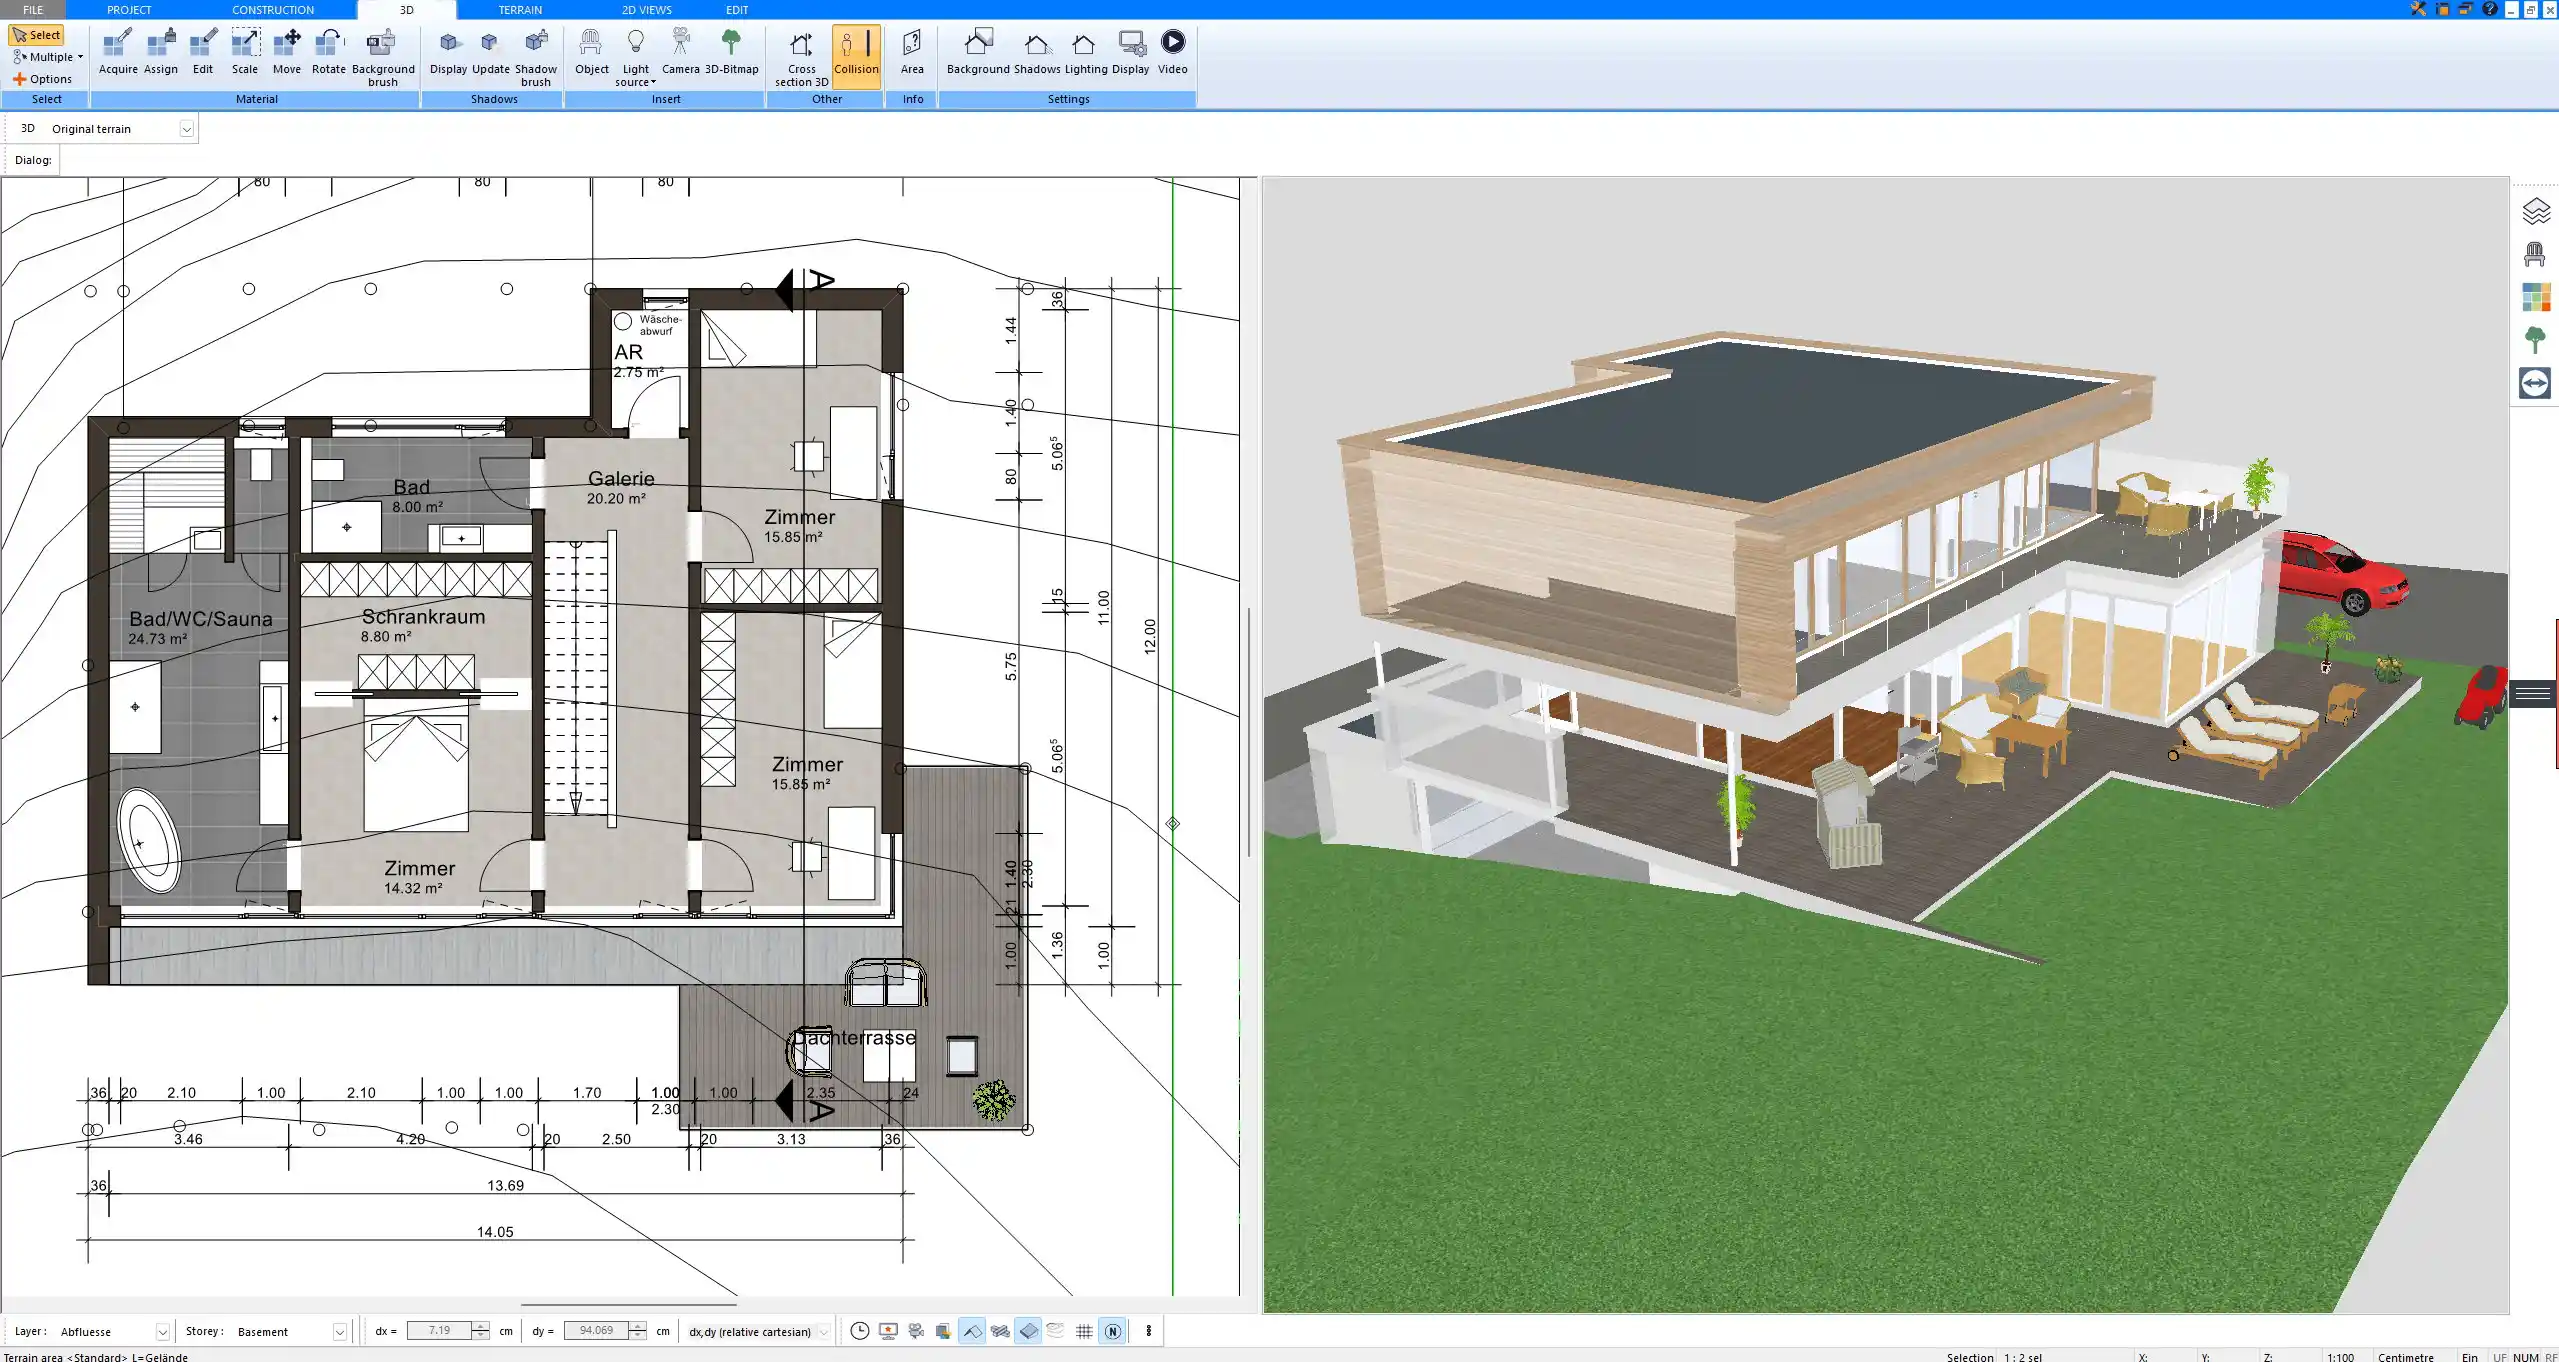Switch to the CONSTRUCTION tab
The image size is (2559, 1362).
click(273, 9)
